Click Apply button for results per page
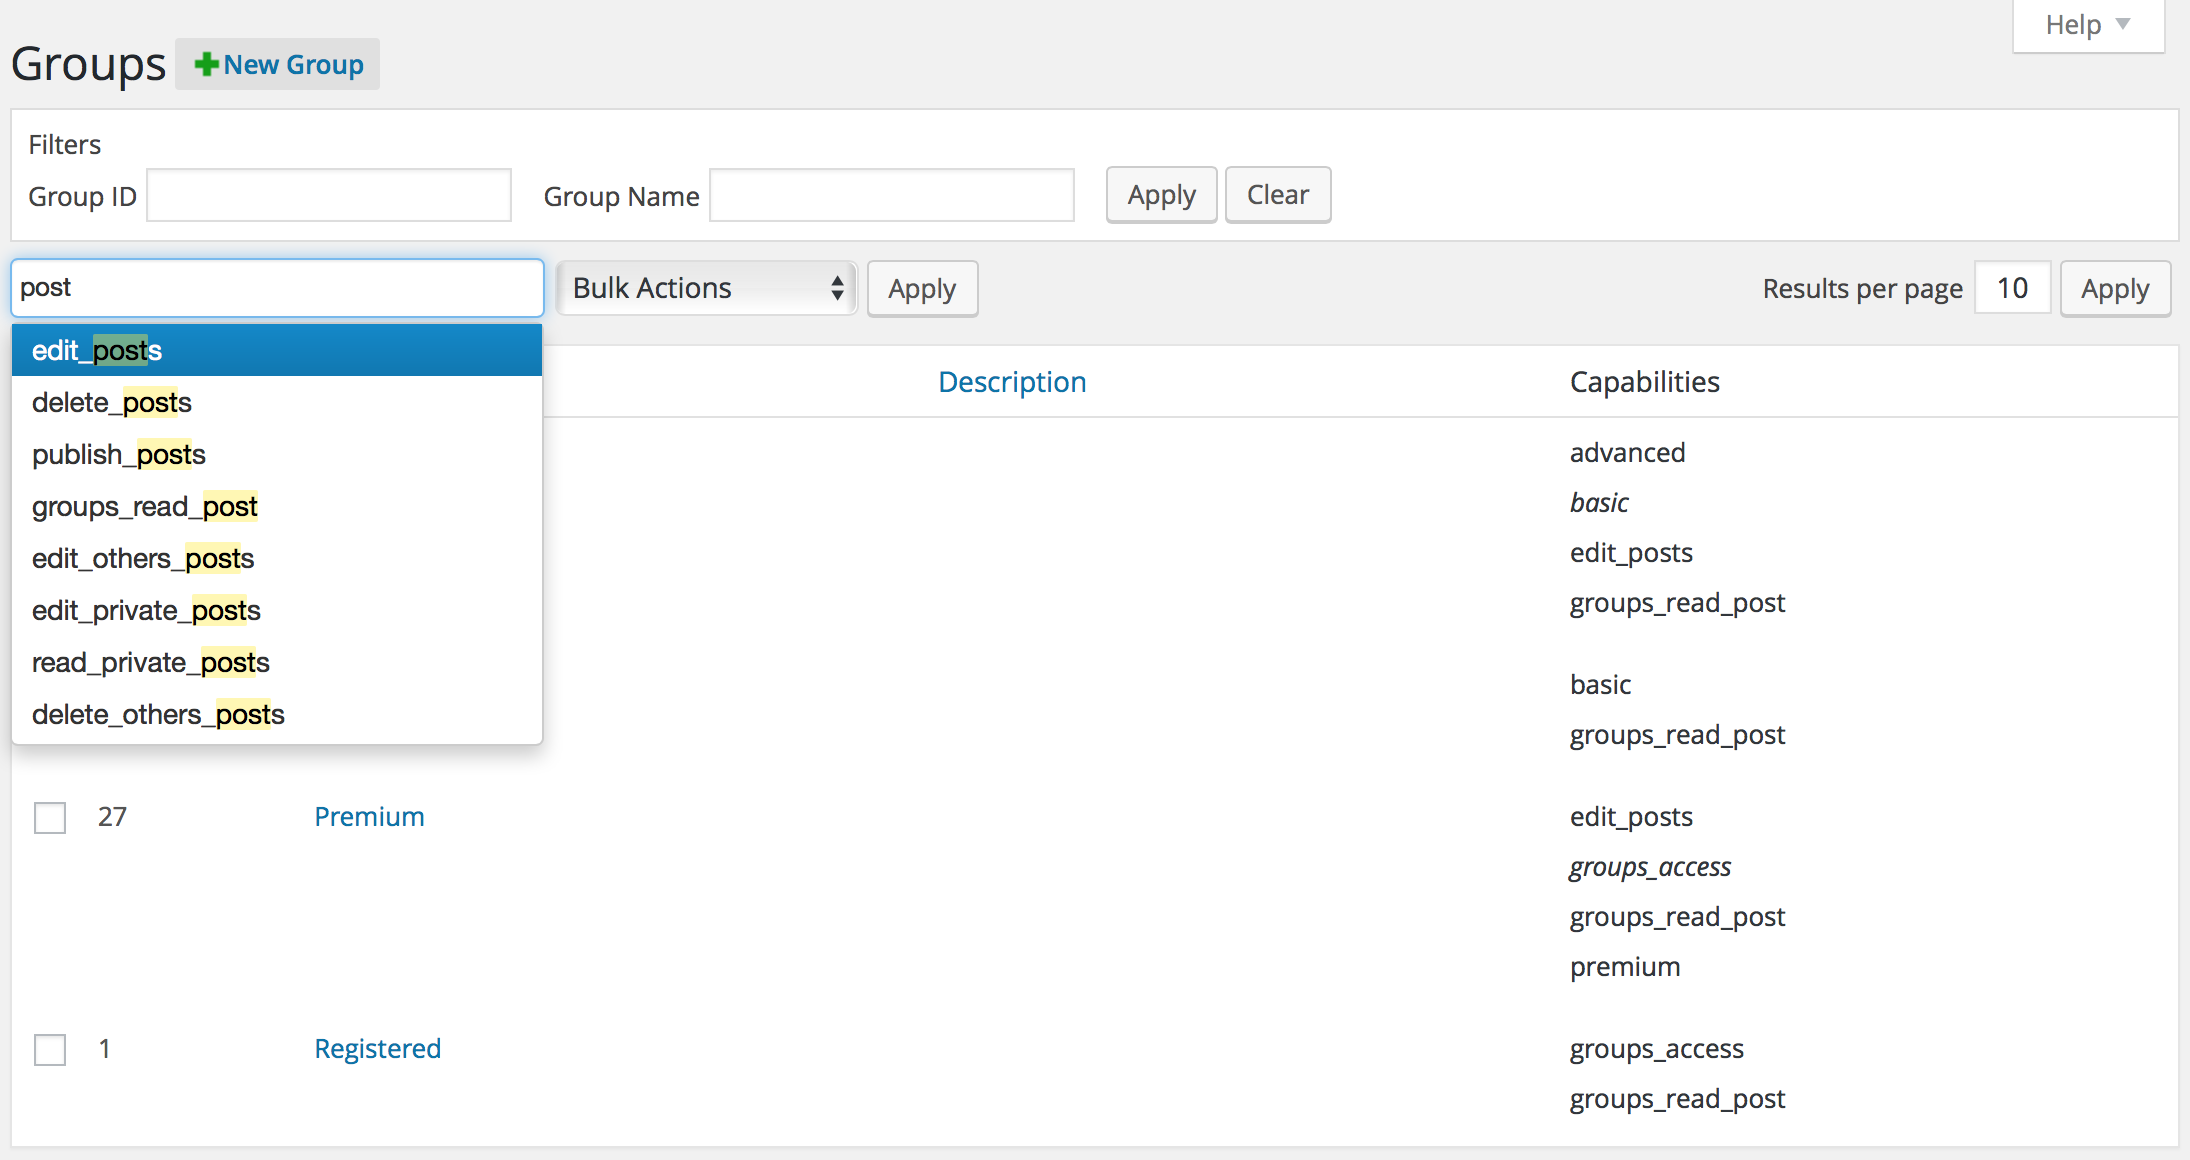2190x1160 pixels. click(2116, 287)
